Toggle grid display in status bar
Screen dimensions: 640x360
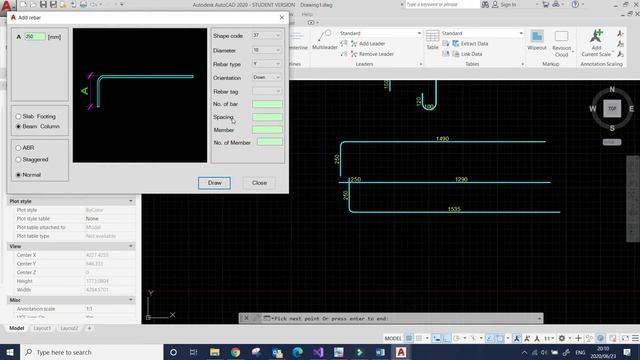coord(409,338)
